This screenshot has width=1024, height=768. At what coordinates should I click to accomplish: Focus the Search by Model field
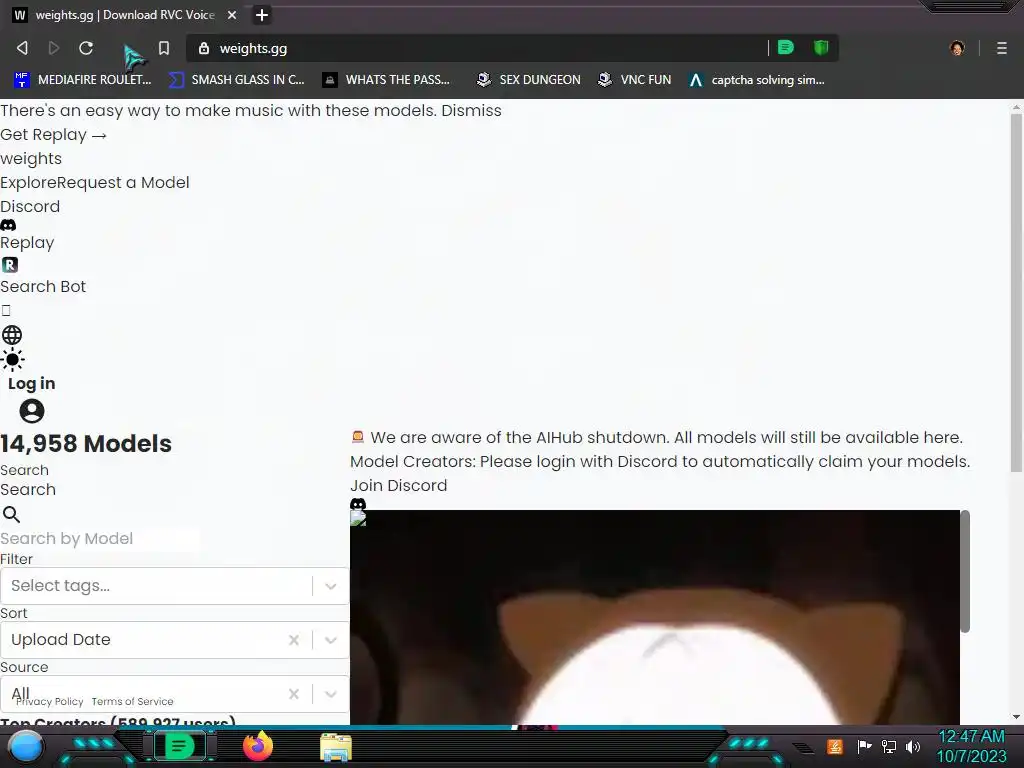(x=99, y=539)
